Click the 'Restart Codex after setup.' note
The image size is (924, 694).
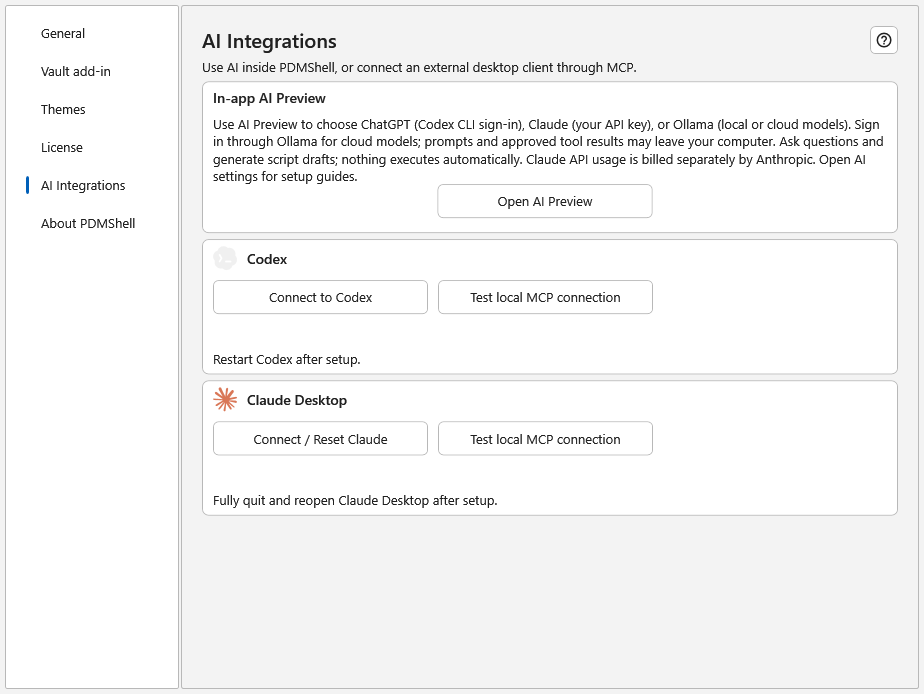coord(286,359)
